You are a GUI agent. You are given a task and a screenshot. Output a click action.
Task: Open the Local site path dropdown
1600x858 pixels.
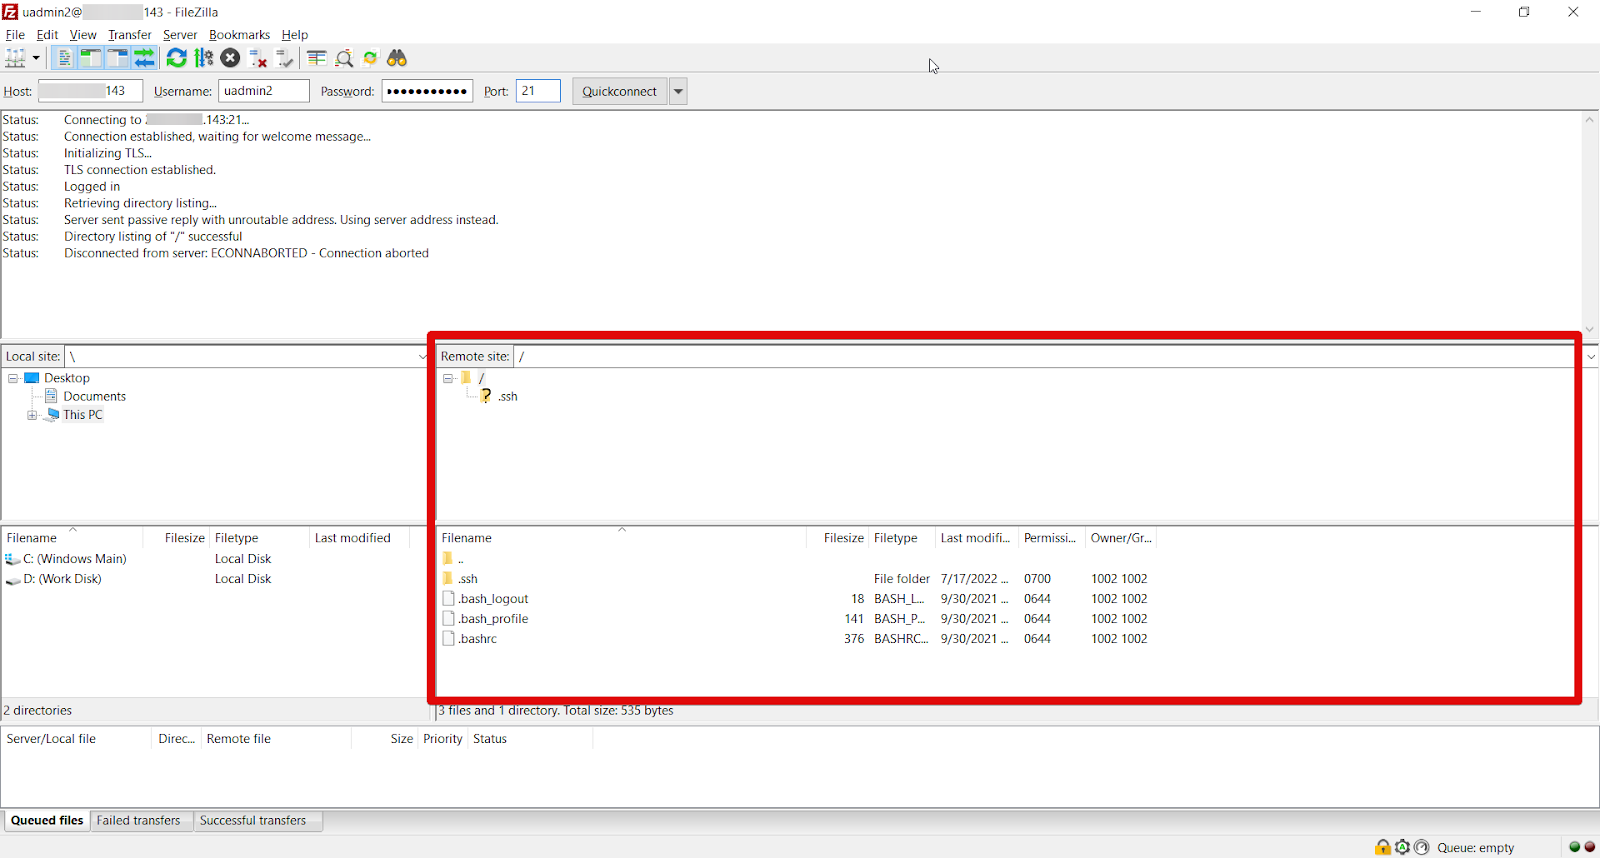pyautogui.click(x=423, y=357)
